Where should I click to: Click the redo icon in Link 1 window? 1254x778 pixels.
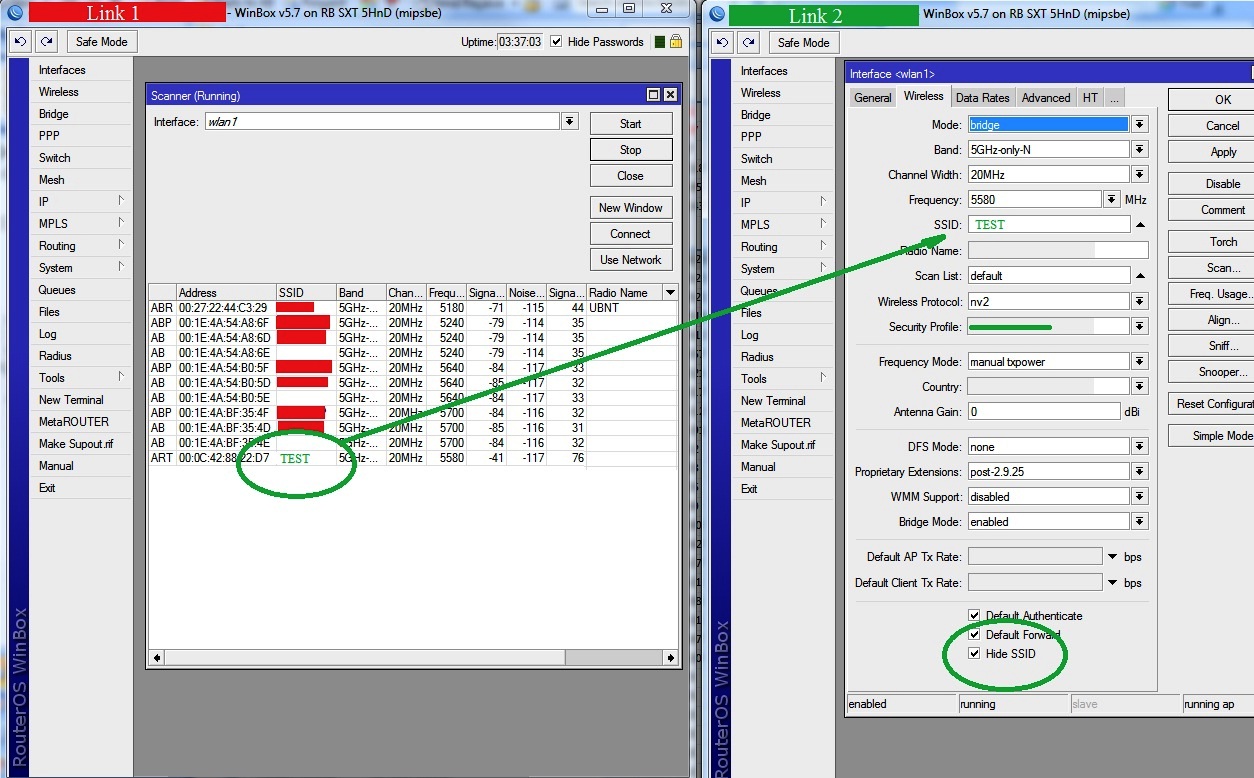(x=46, y=42)
